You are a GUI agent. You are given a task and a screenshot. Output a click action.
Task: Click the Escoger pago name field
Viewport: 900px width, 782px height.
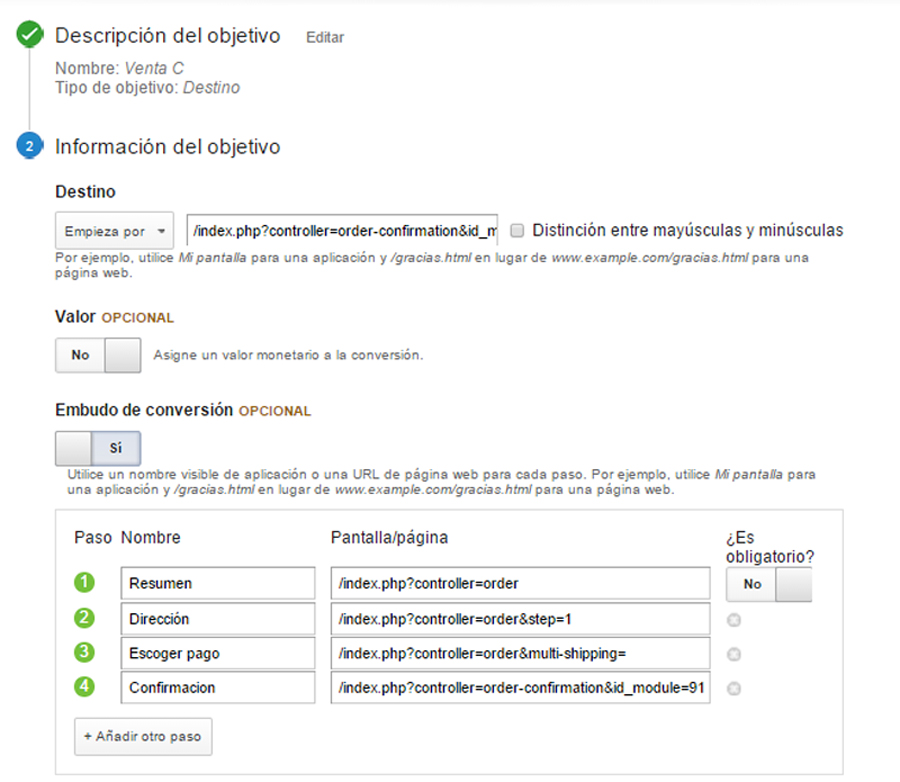[x=217, y=654]
